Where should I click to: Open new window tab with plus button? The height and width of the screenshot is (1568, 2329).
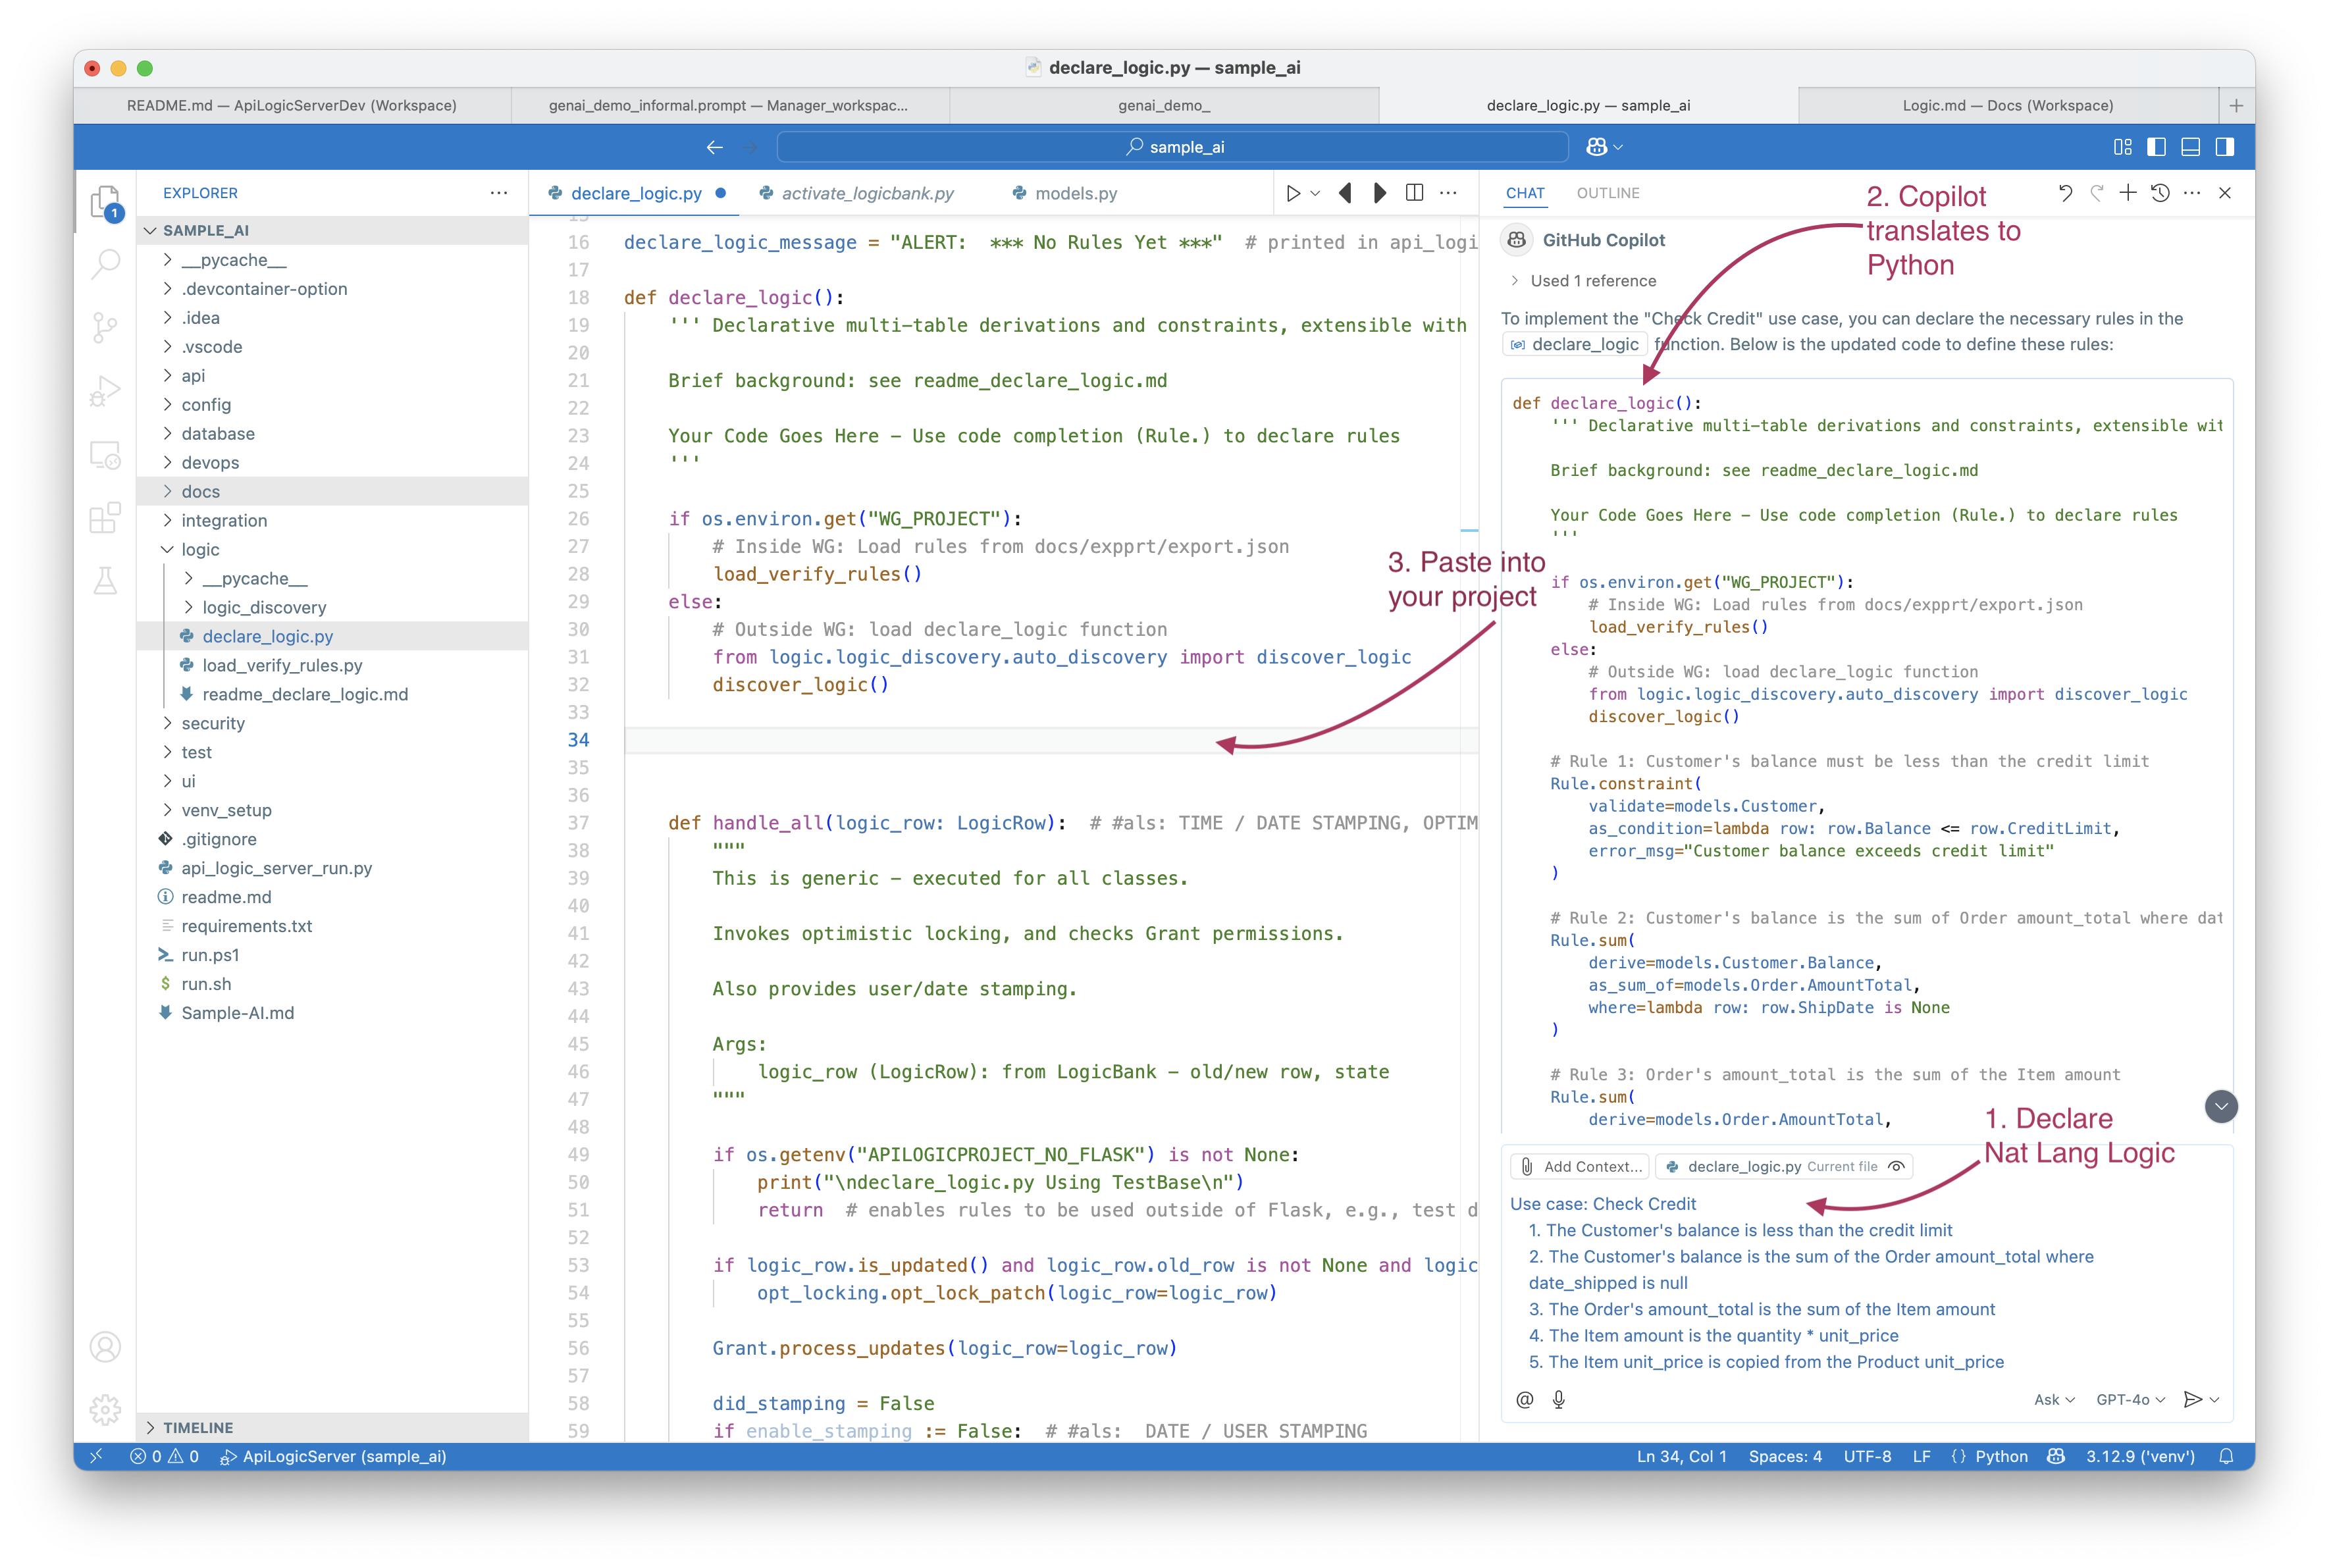[2236, 105]
